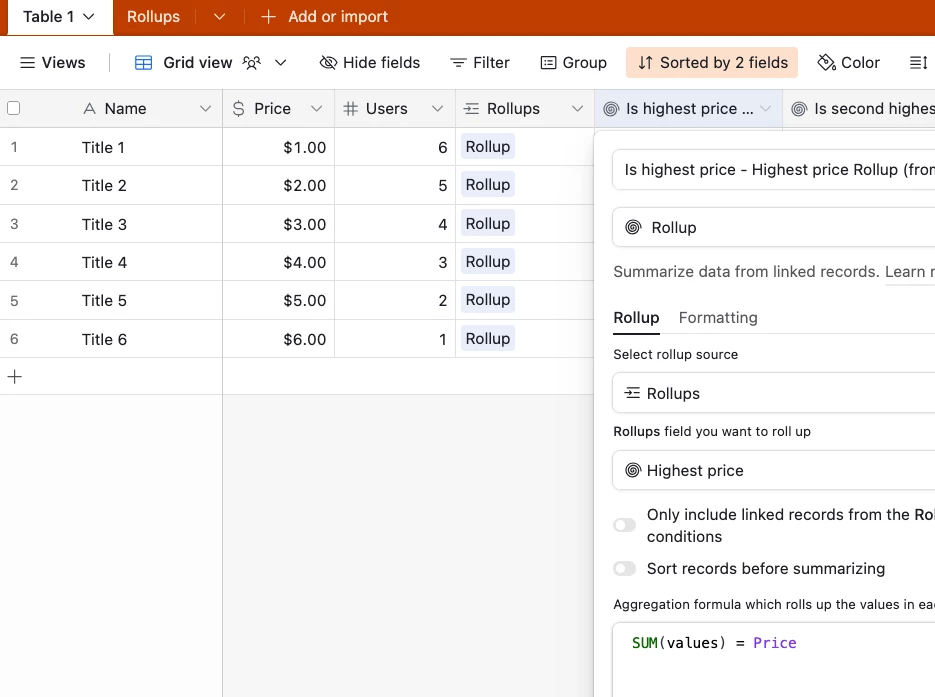The height and width of the screenshot is (697, 935).
Task: Click the Rollup linked record in Title 6 row
Action: pyautogui.click(x=488, y=339)
